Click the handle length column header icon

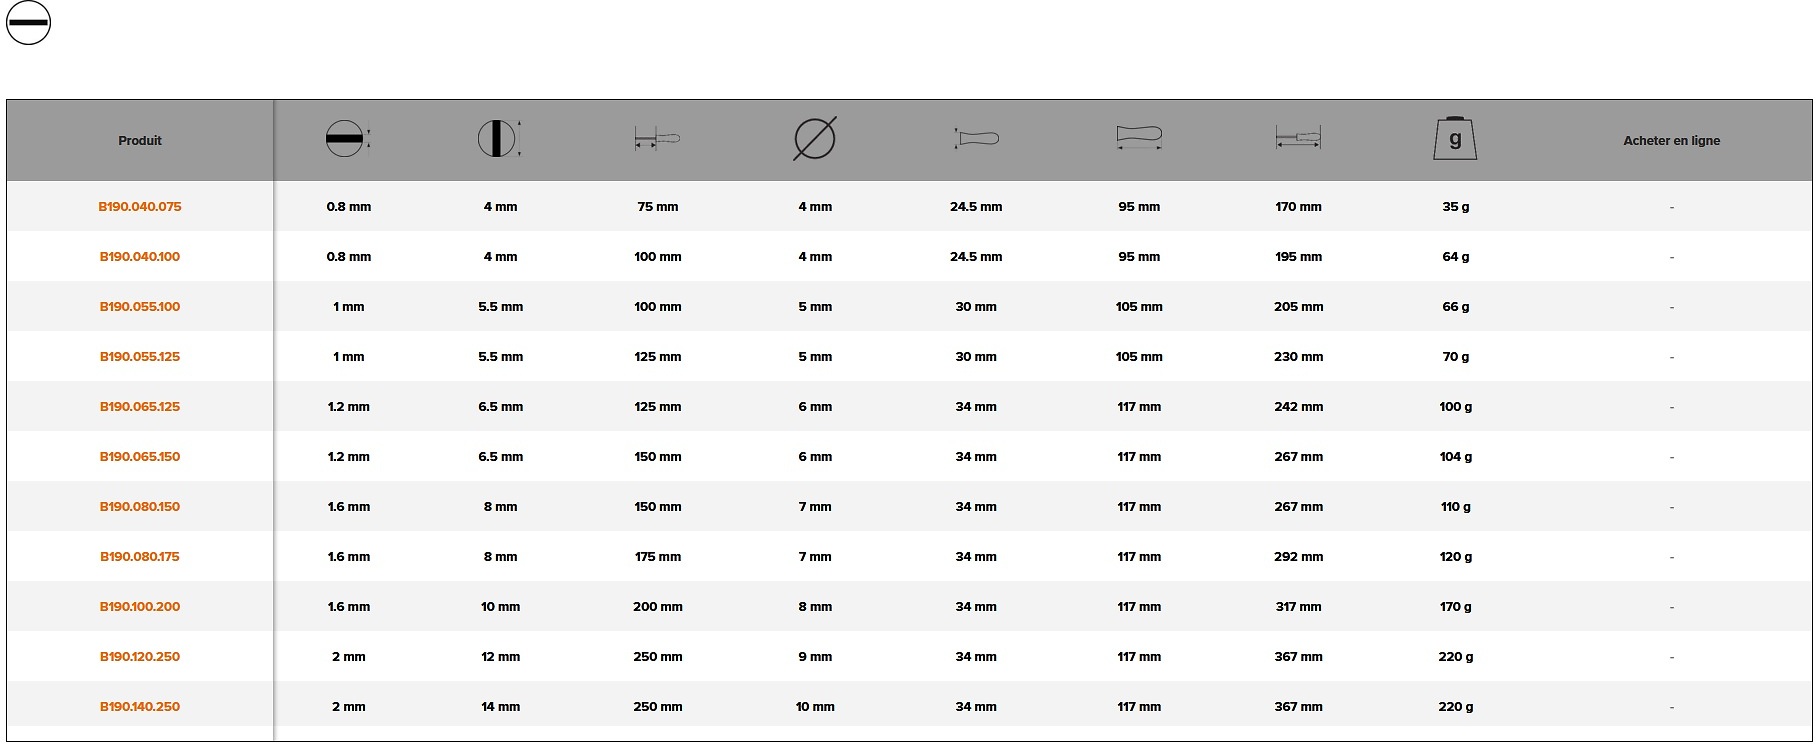[1139, 138]
